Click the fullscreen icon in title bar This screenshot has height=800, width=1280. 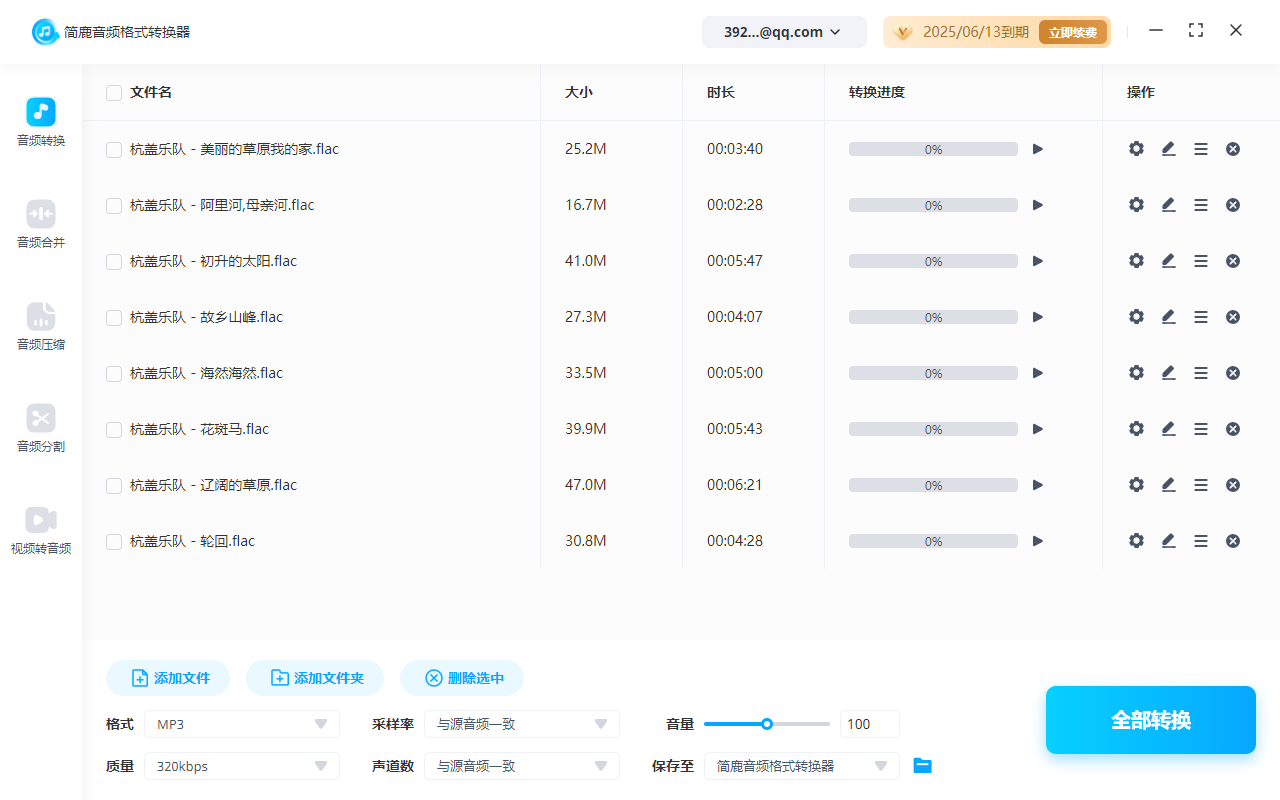tap(1196, 30)
